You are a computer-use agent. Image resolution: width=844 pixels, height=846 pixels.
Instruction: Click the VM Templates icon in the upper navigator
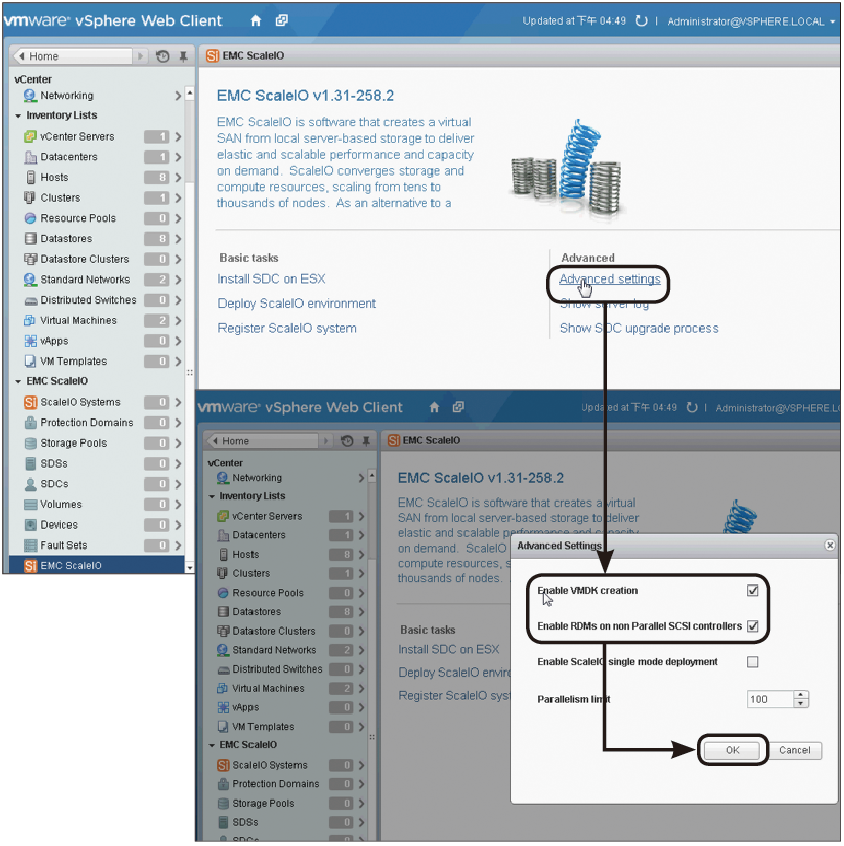31,361
